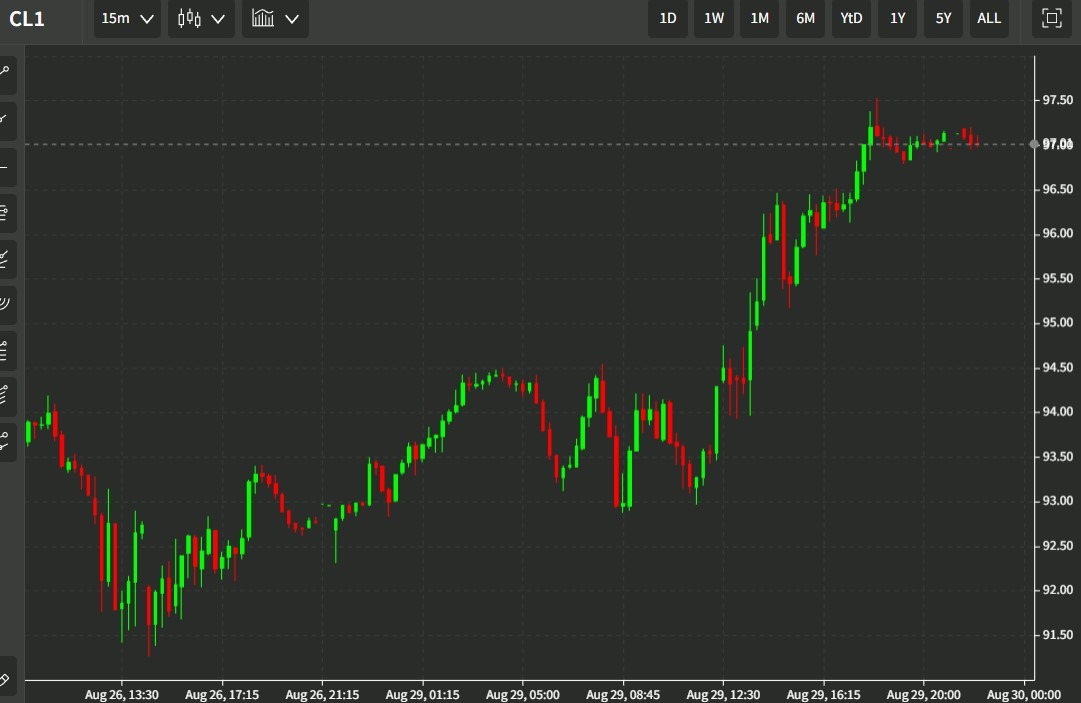Click the 96.00 price axis label

1057,233
